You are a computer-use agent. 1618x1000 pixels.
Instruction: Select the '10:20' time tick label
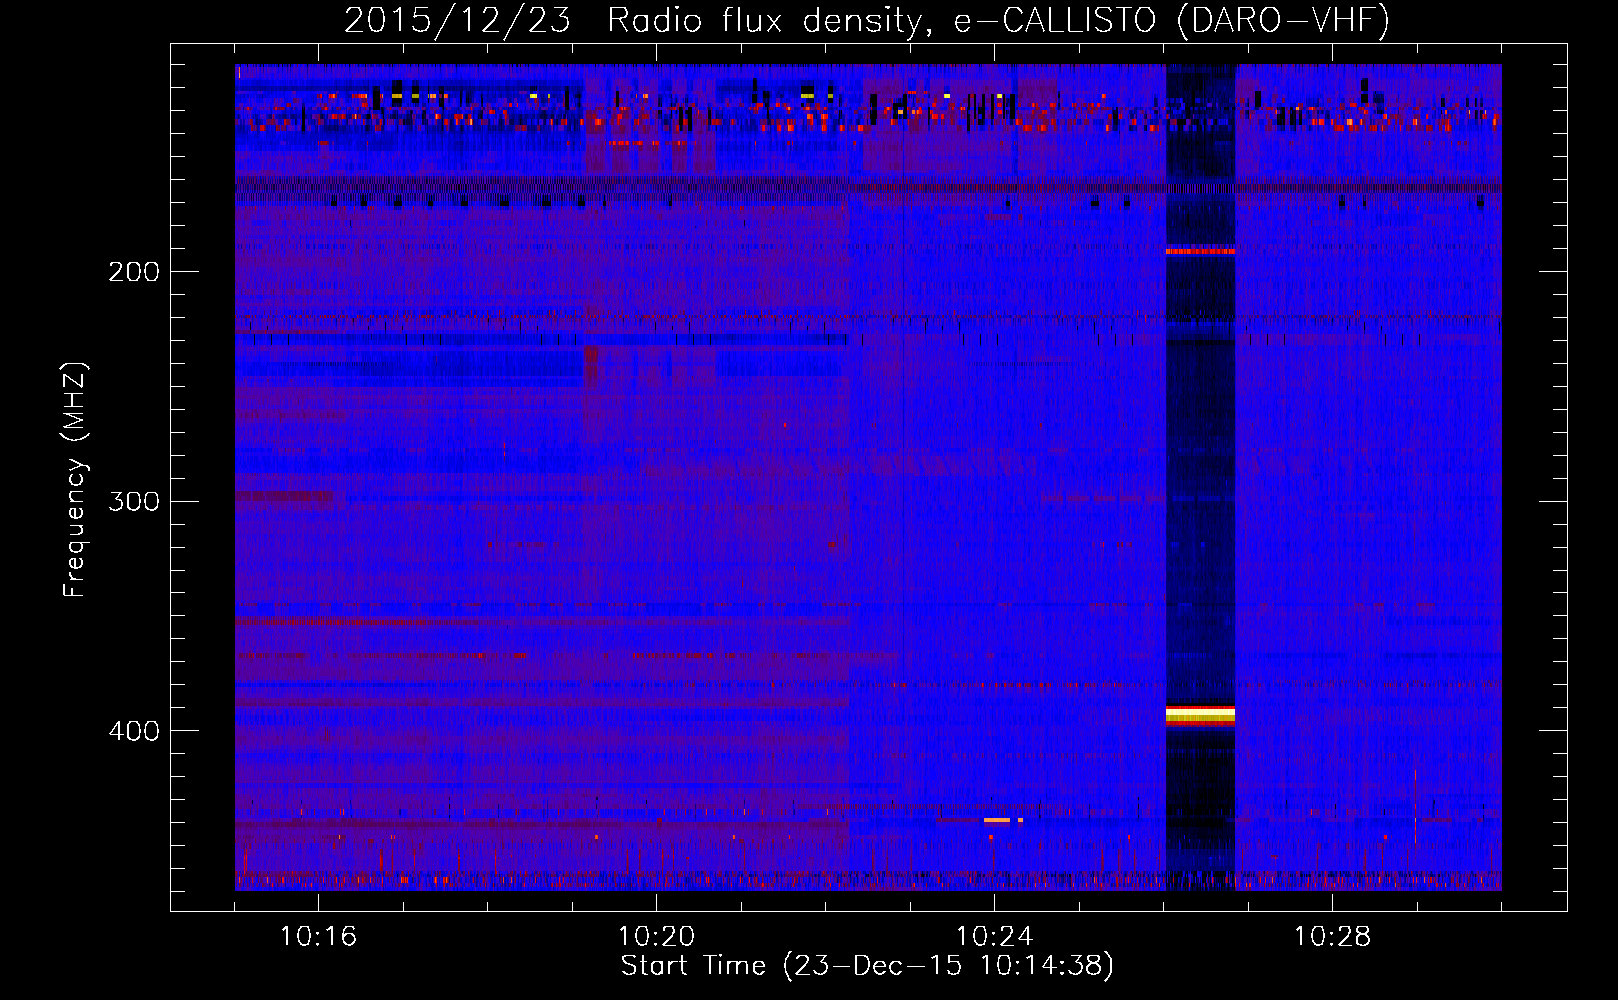click(x=656, y=937)
